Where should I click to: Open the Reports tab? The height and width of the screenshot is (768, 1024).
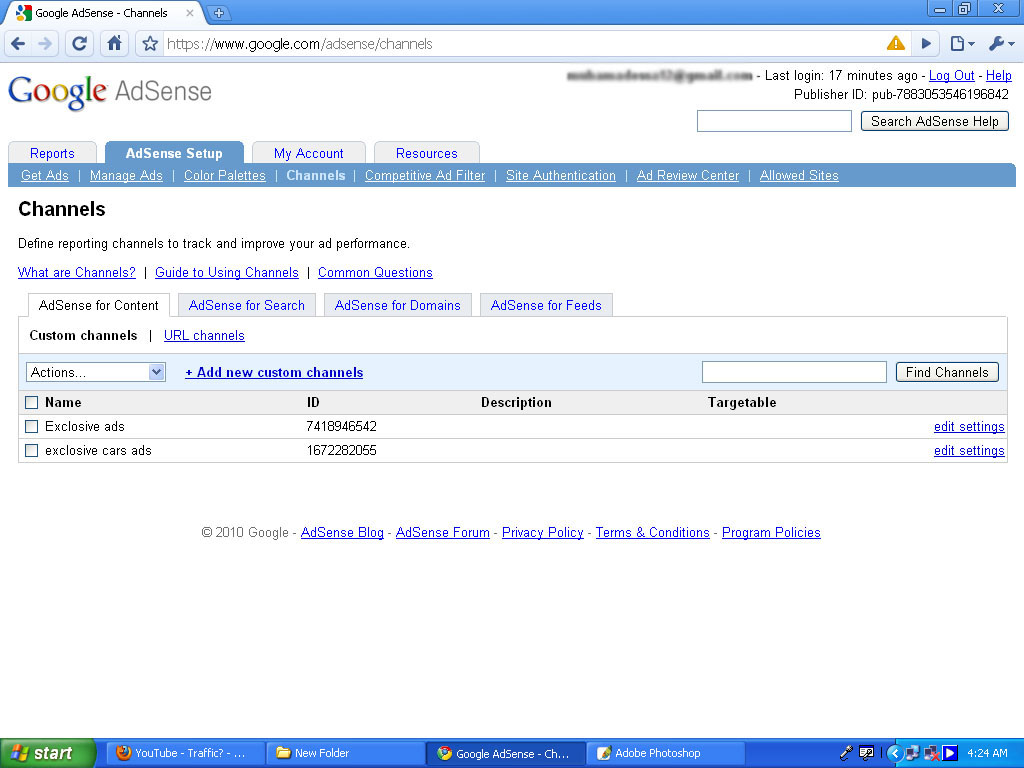(x=52, y=153)
